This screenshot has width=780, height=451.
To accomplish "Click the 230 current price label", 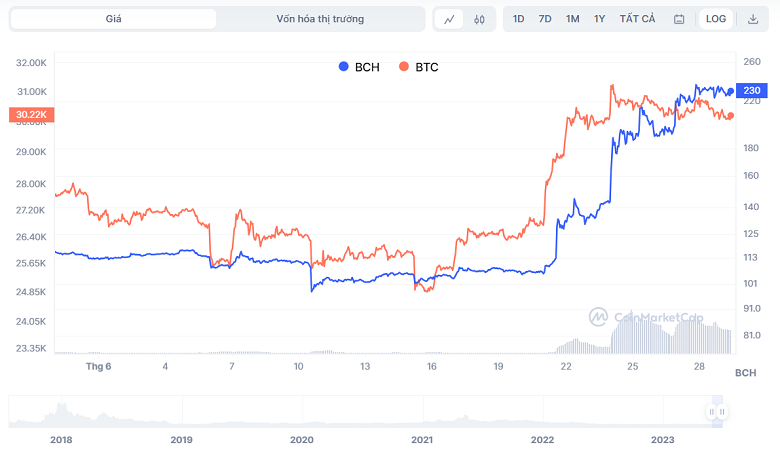I will pos(752,91).
